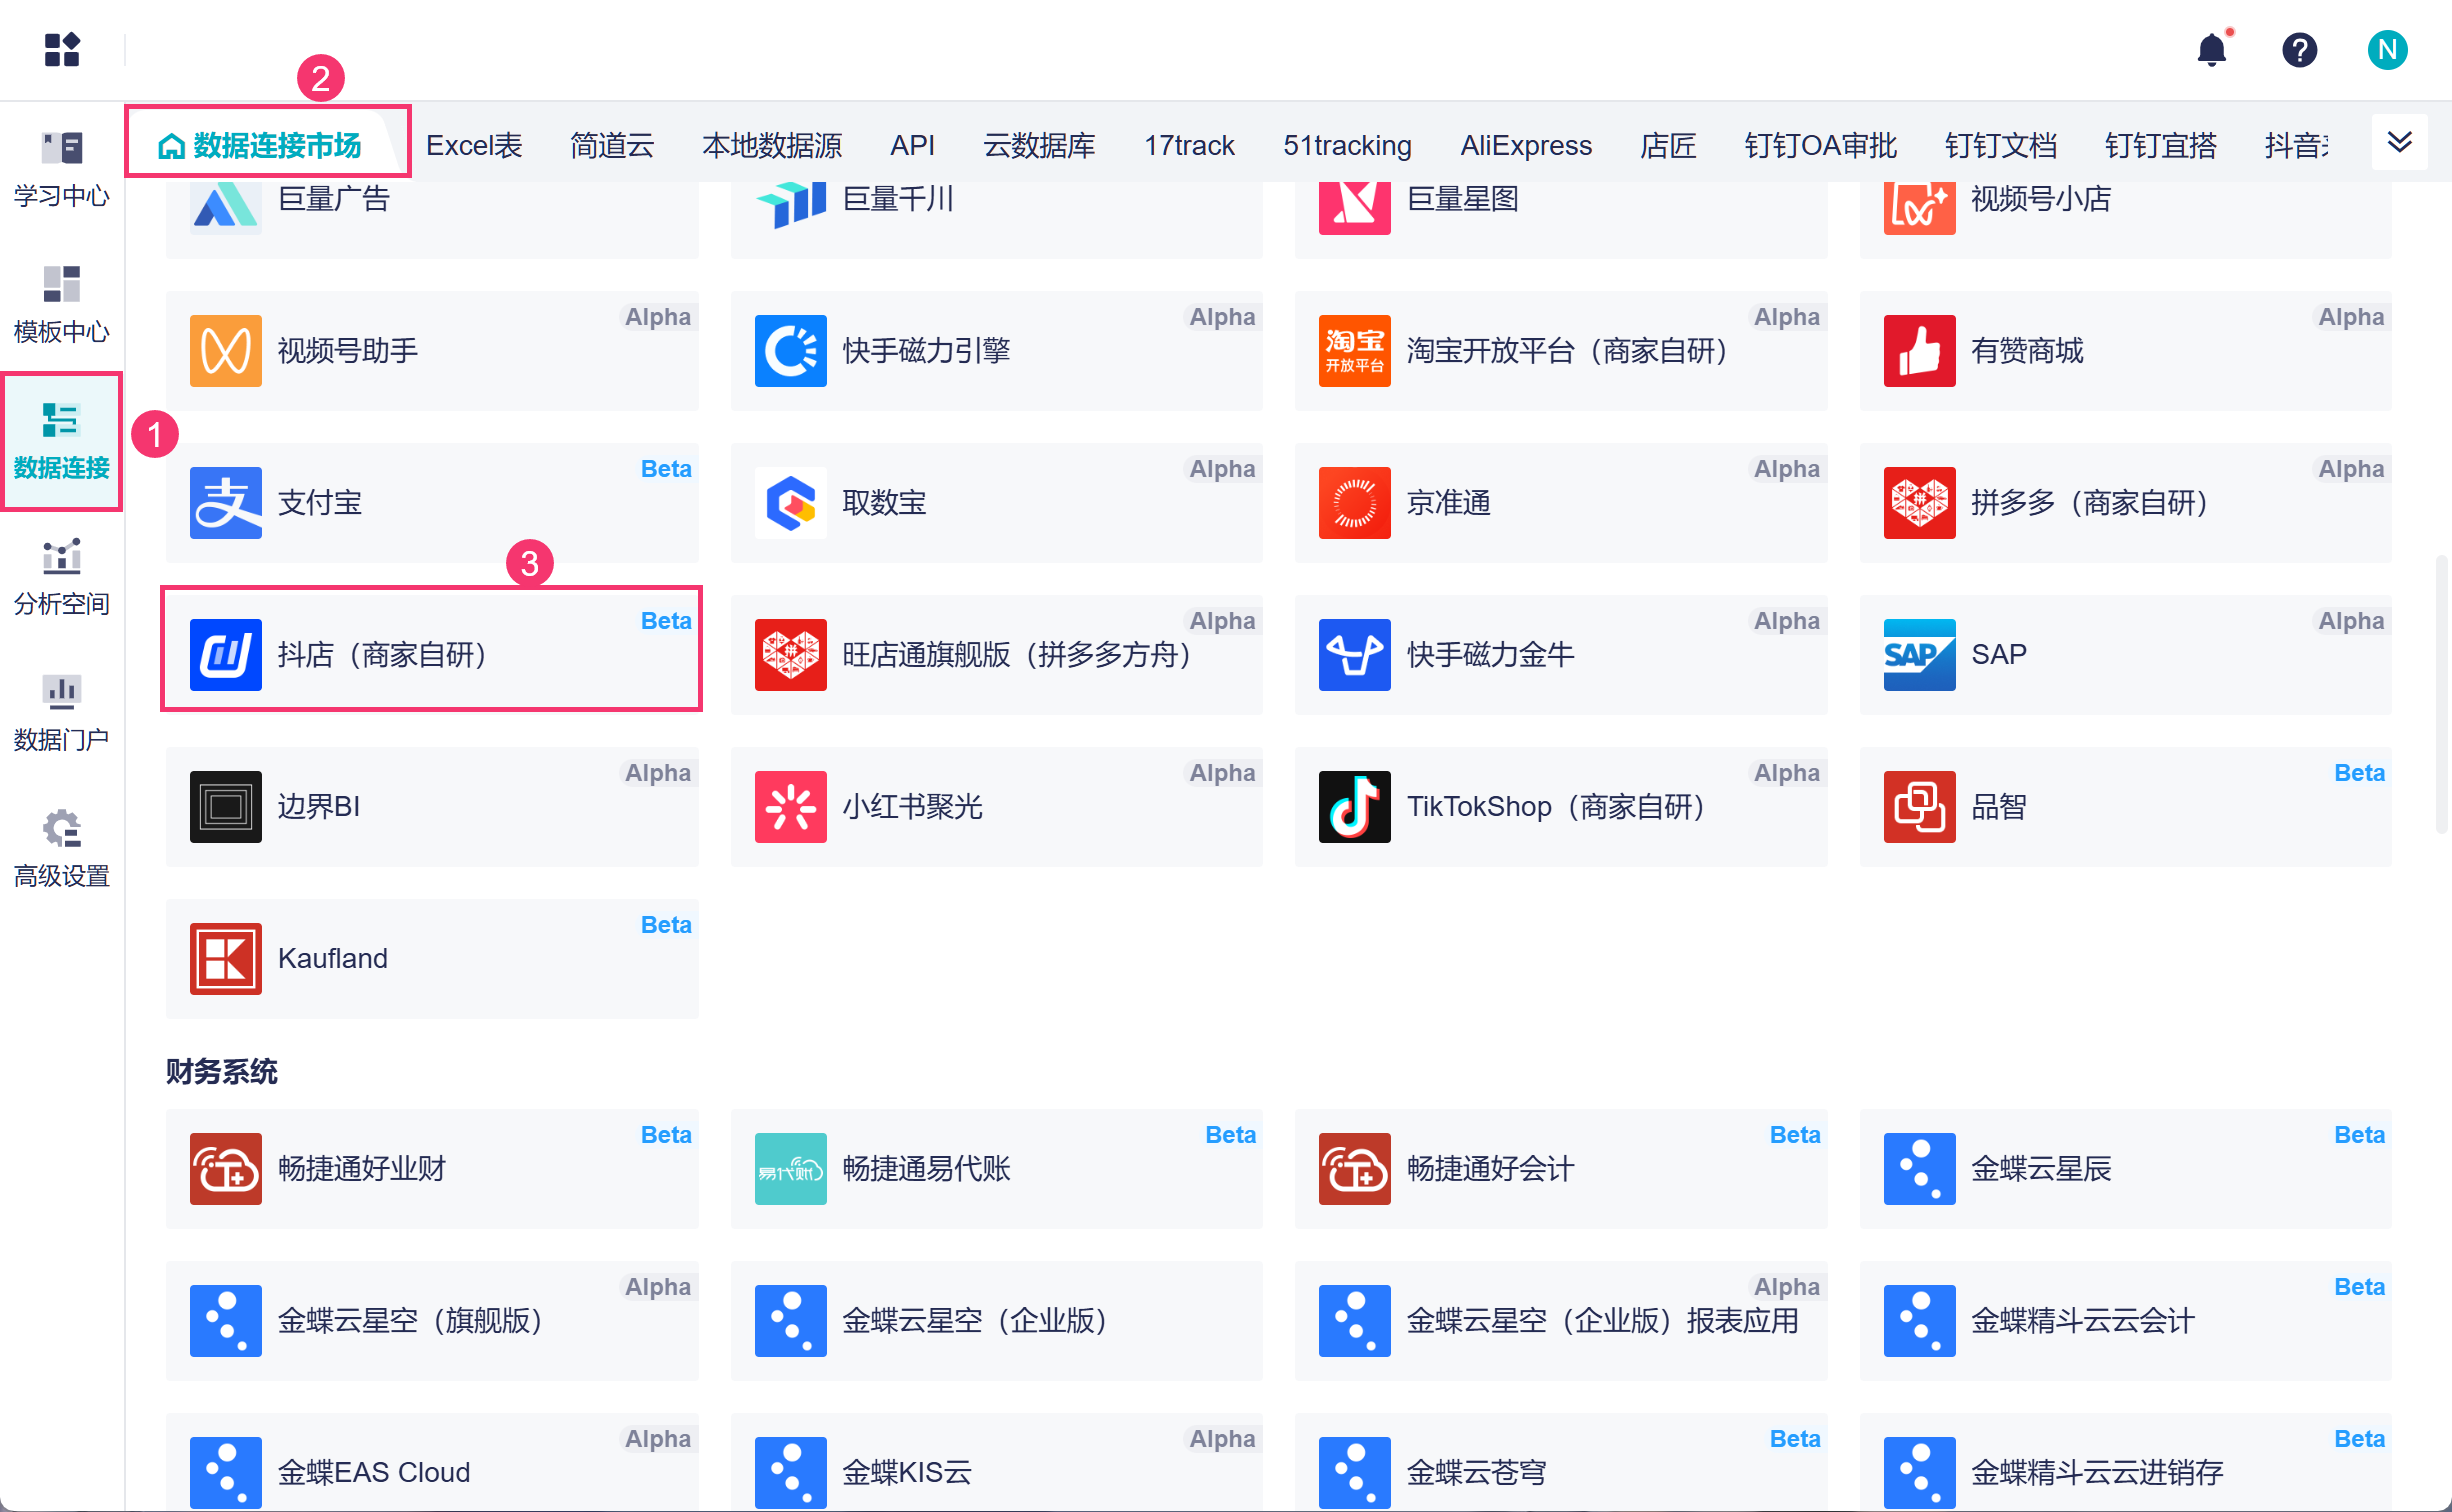The height and width of the screenshot is (1512, 2452).
Task: Go to 学习中心 in the sidebar
Action: click(x=62, y=168)
